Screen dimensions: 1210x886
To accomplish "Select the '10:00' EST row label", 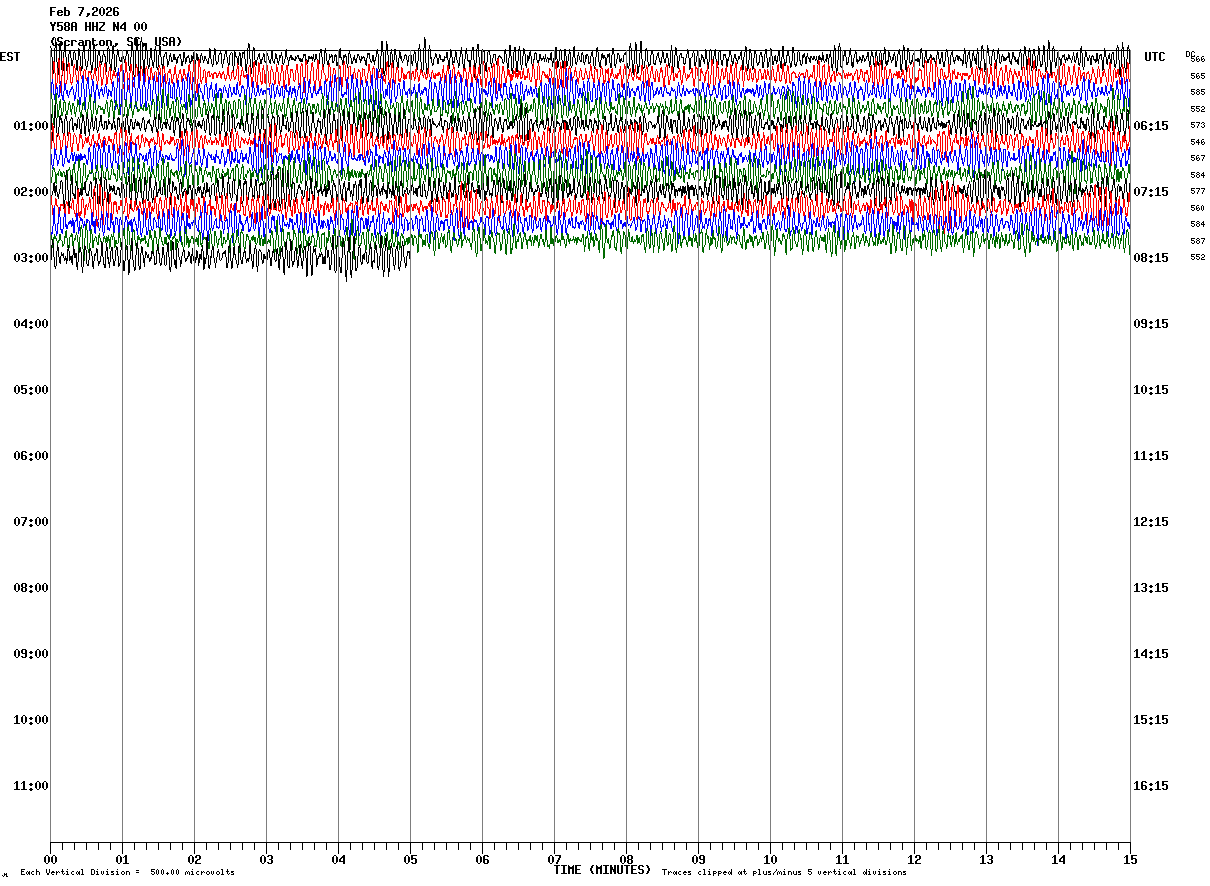I will click(31, 720).
